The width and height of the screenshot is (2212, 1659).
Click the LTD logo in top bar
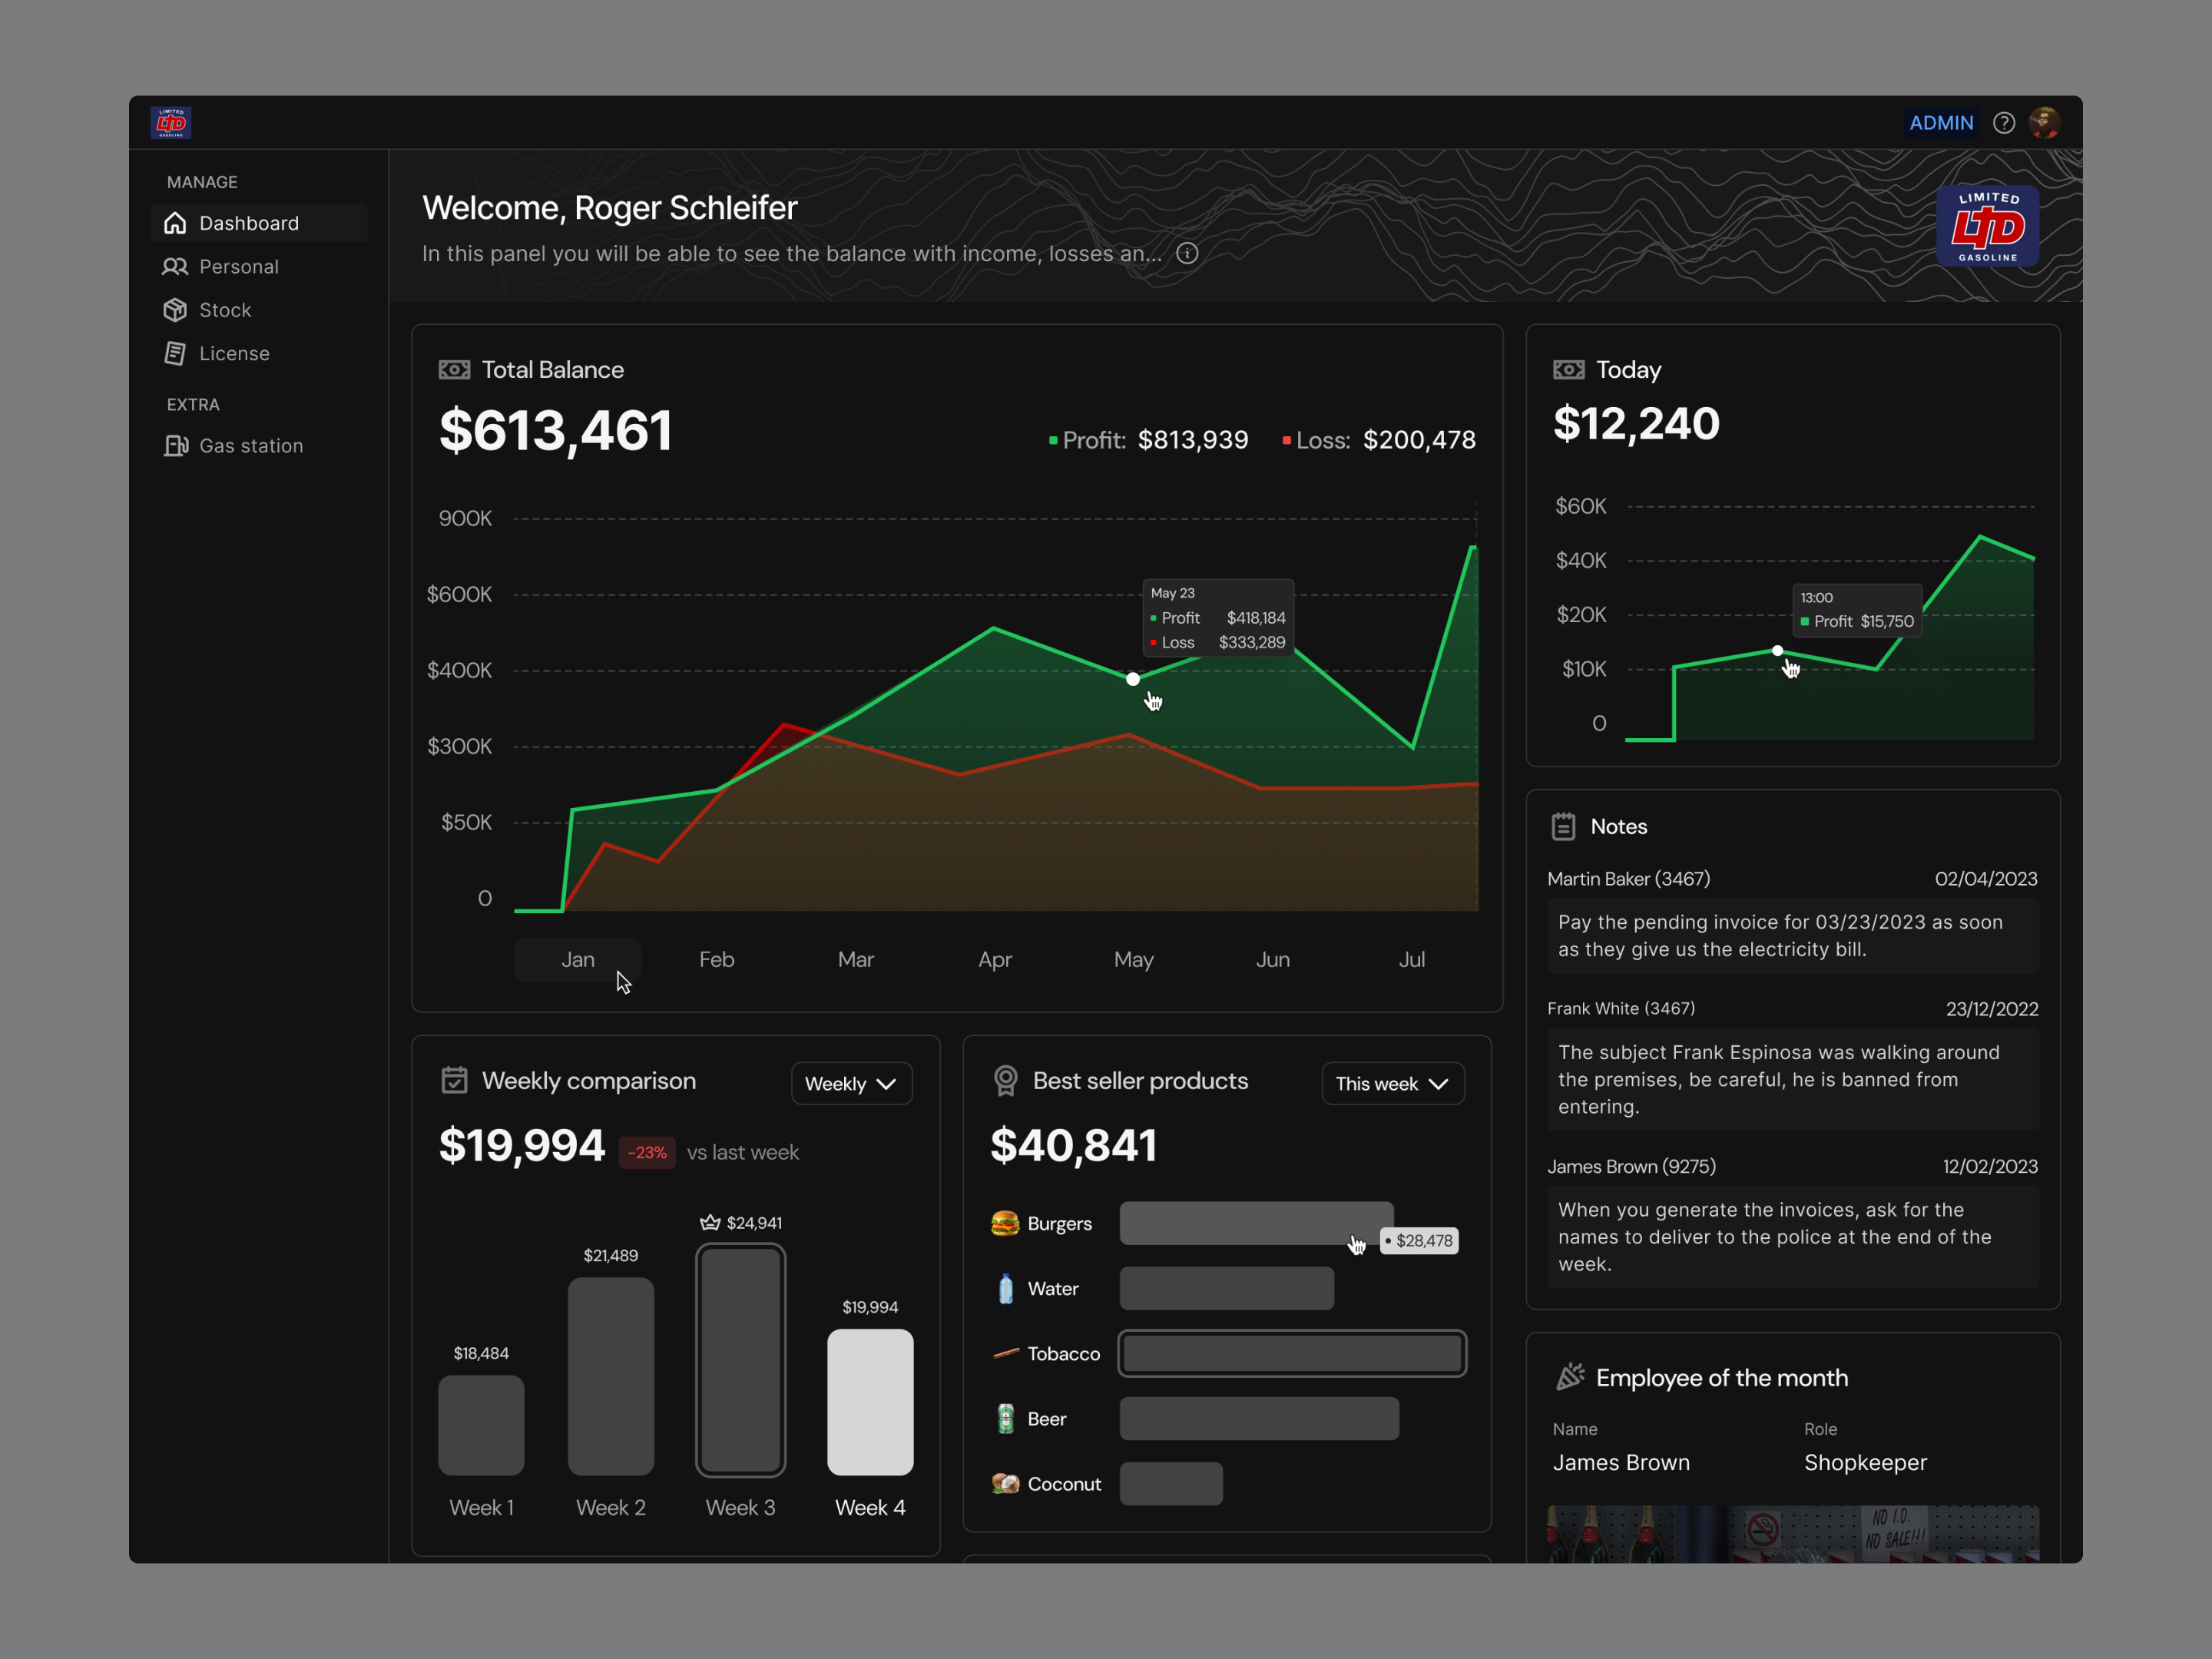pyautogui.click(x=171, y=123)
